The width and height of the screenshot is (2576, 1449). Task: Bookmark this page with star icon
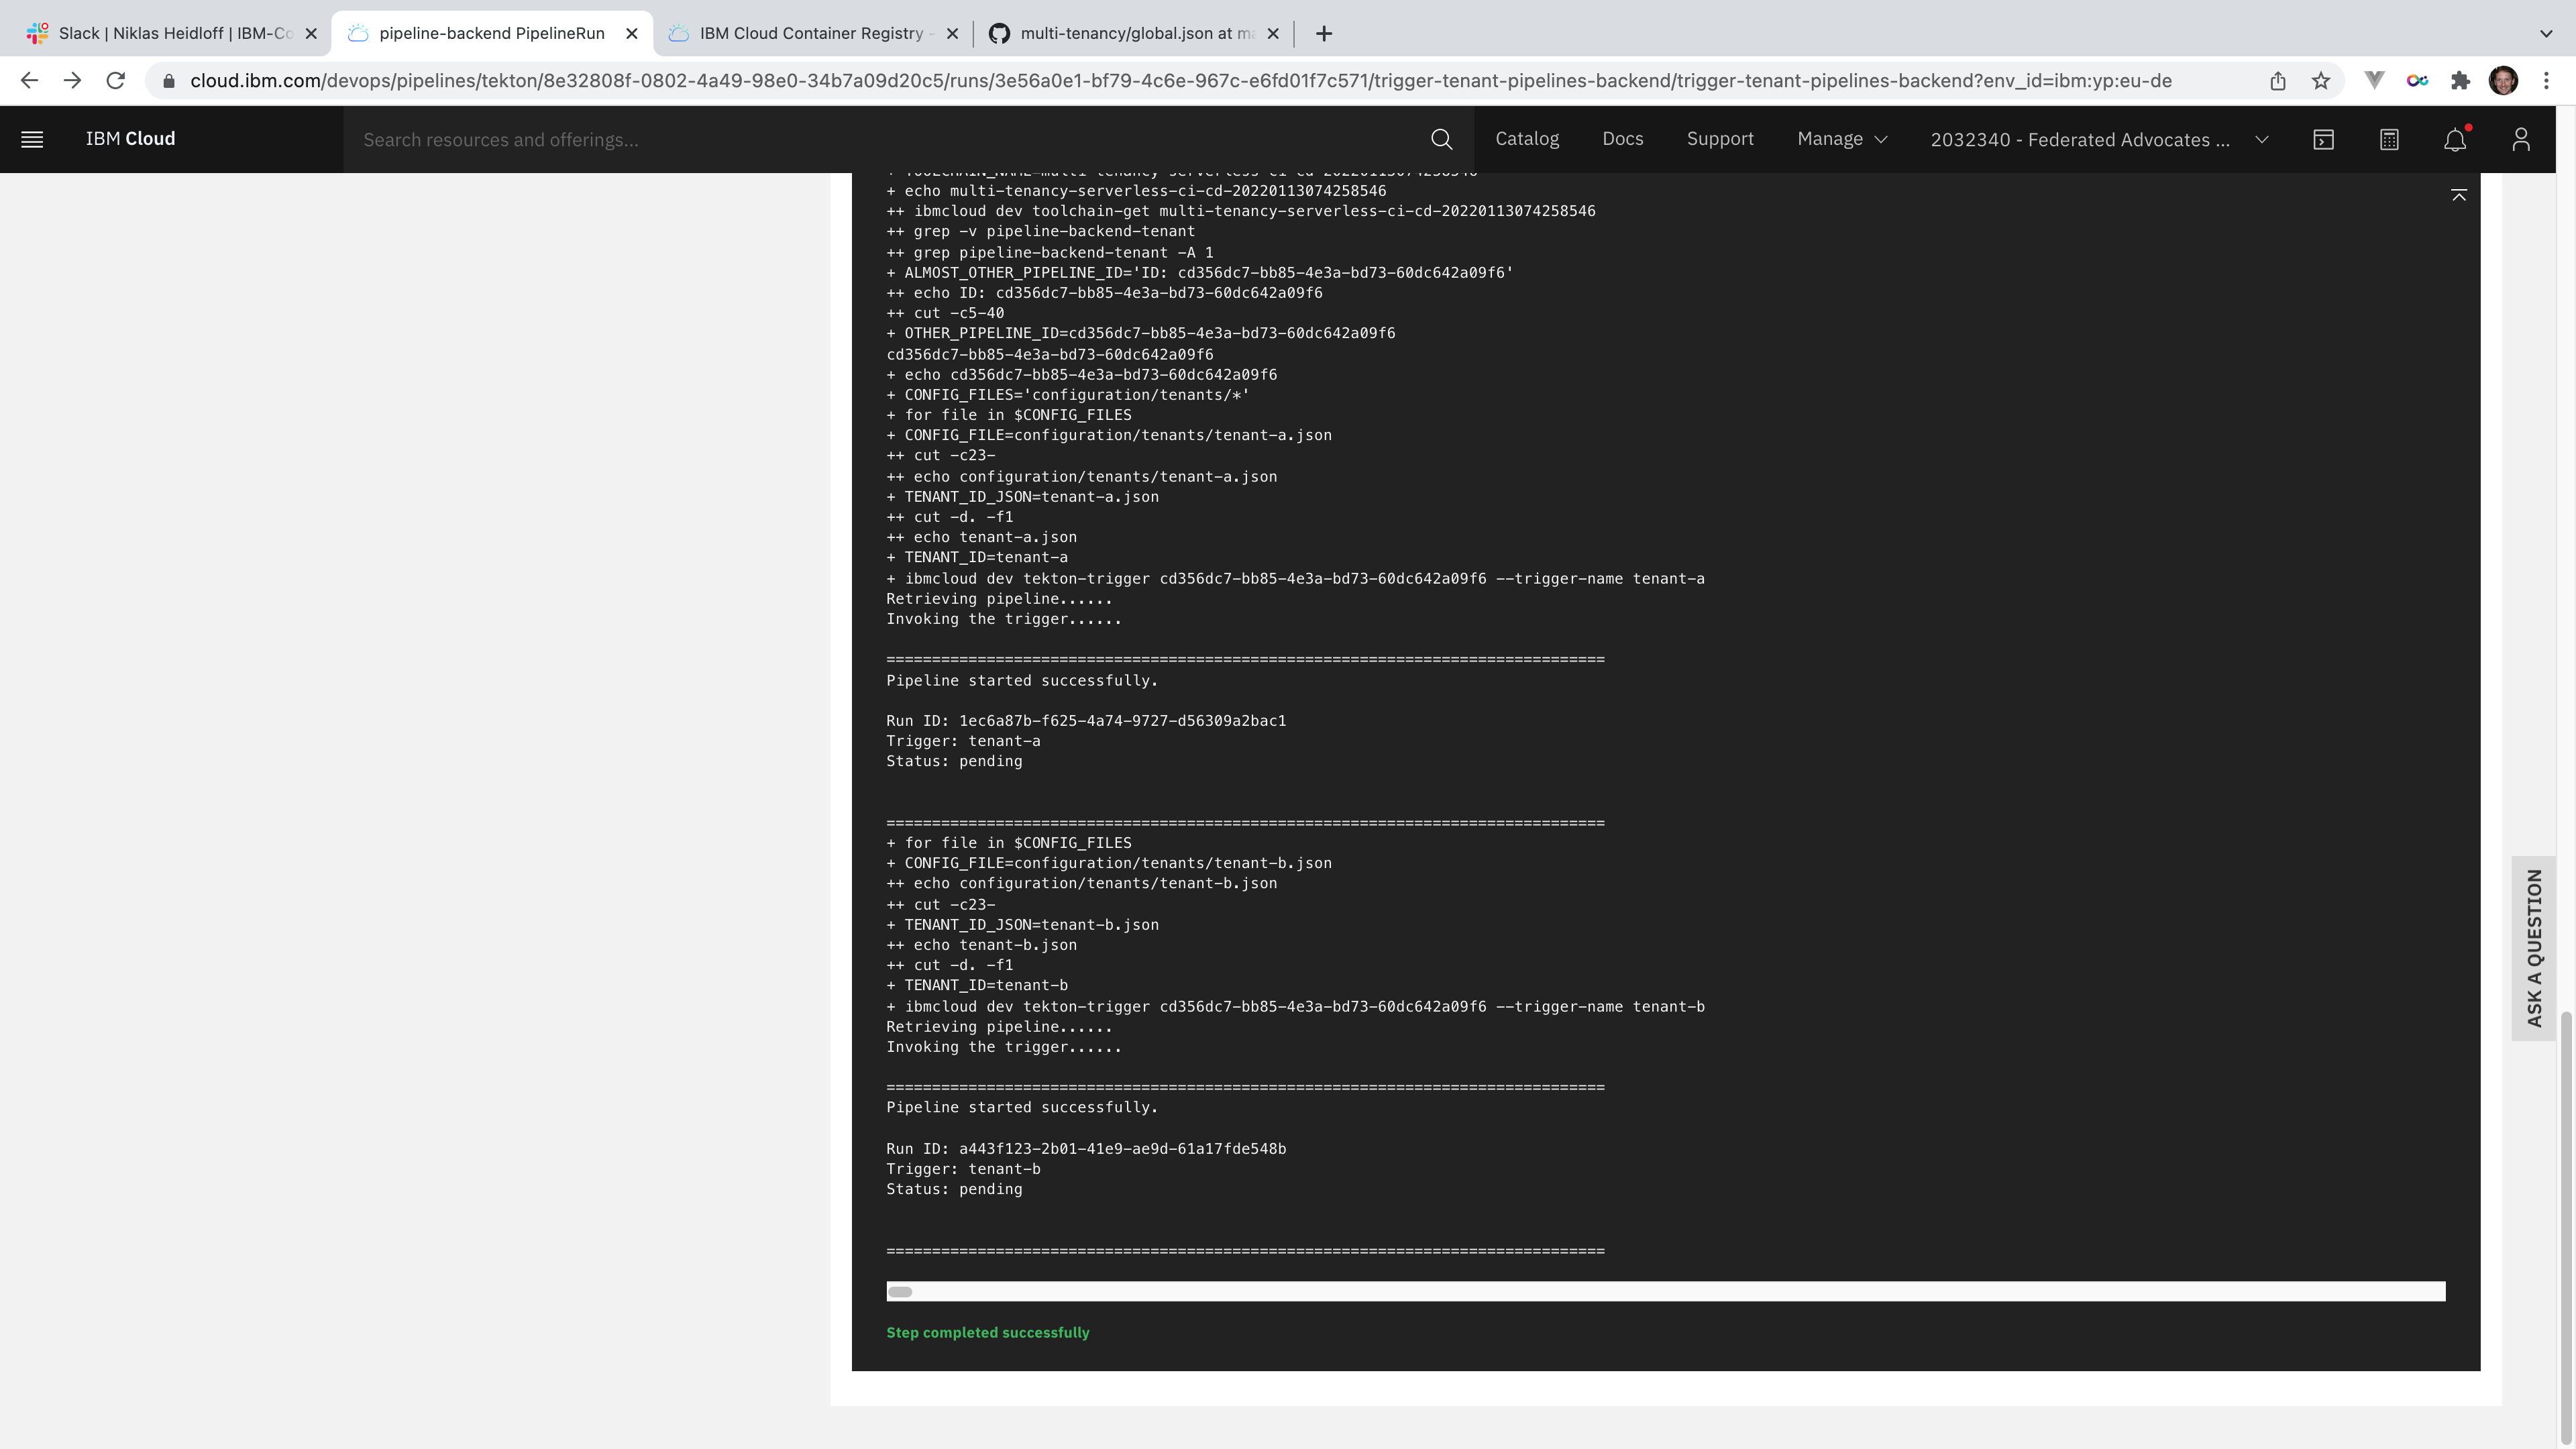coord(2321,81)
